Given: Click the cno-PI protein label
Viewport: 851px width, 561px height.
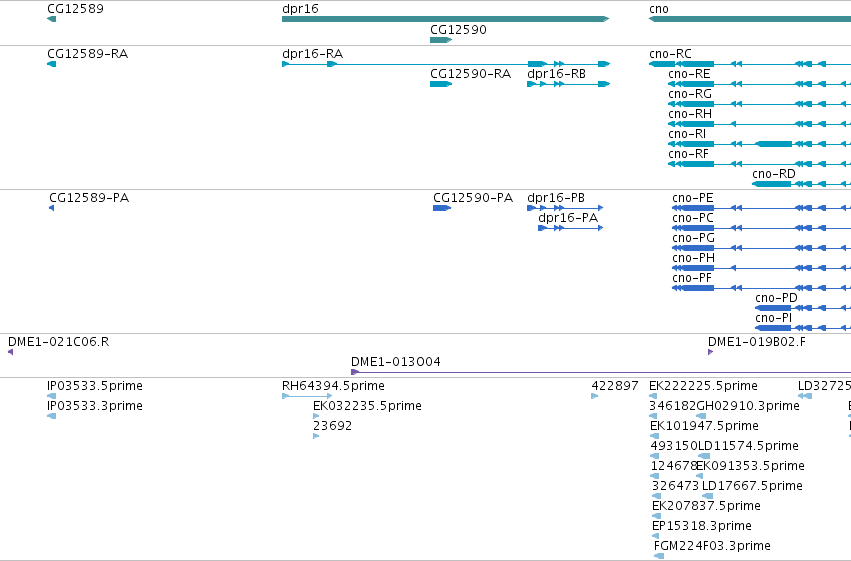Looking at the screenshot, I should tap(773, 318).
